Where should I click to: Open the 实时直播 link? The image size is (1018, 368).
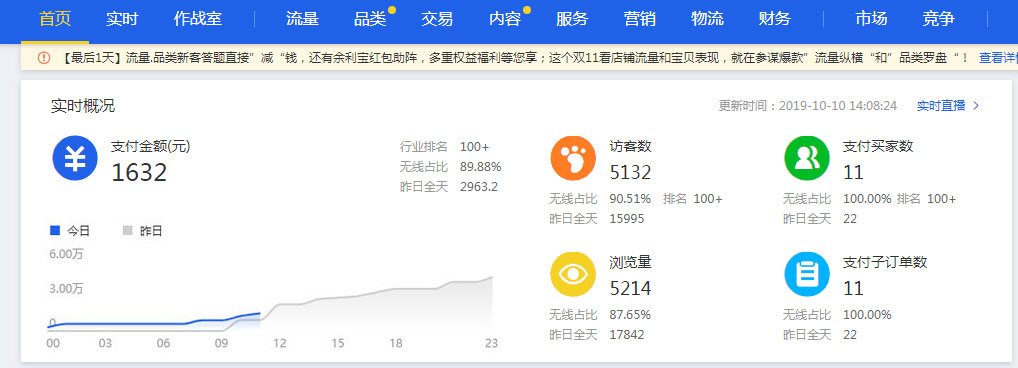tap(941, 106)
